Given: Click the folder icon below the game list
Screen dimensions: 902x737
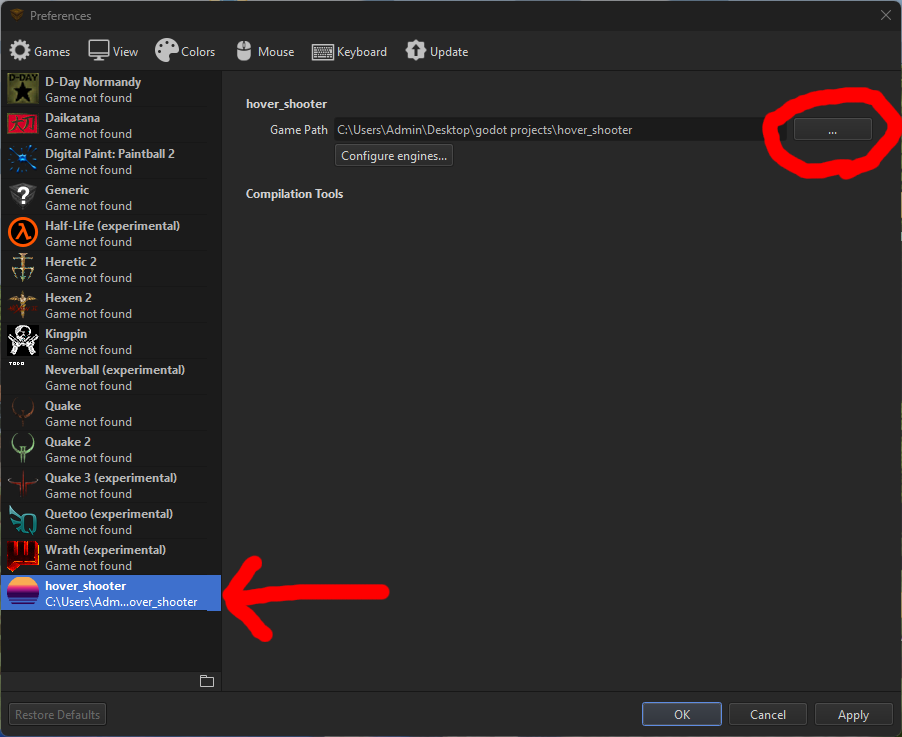Looking at the screenshot, I should pos(207,680).
